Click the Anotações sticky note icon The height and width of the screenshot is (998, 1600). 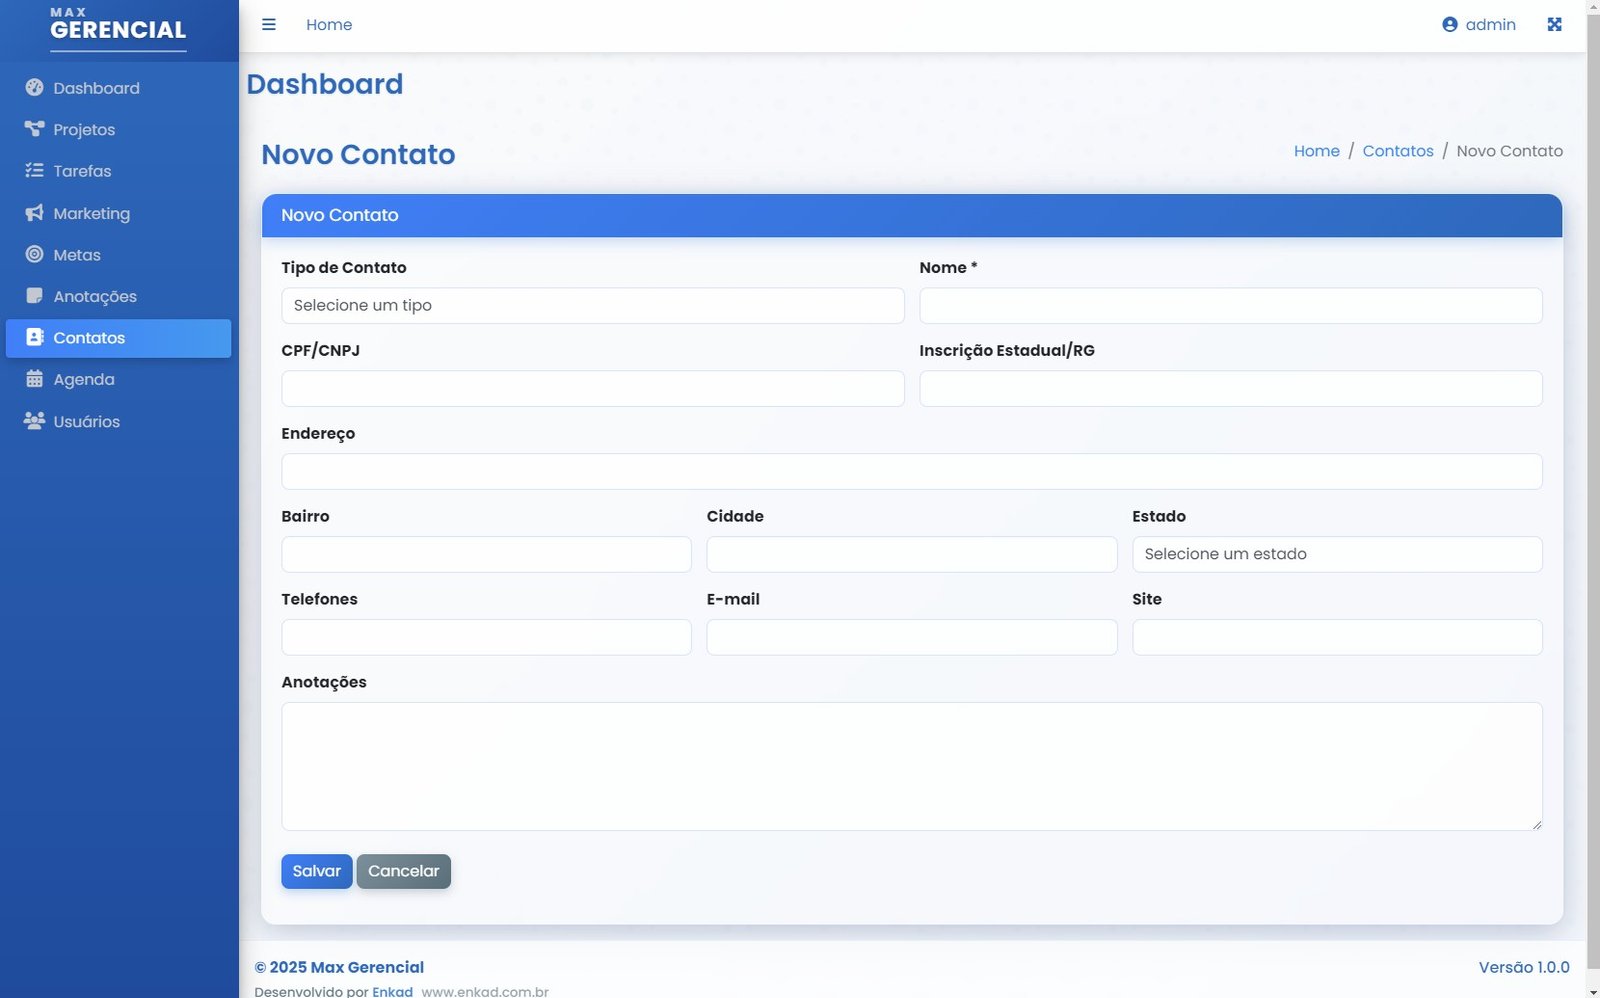pos(34,296)
